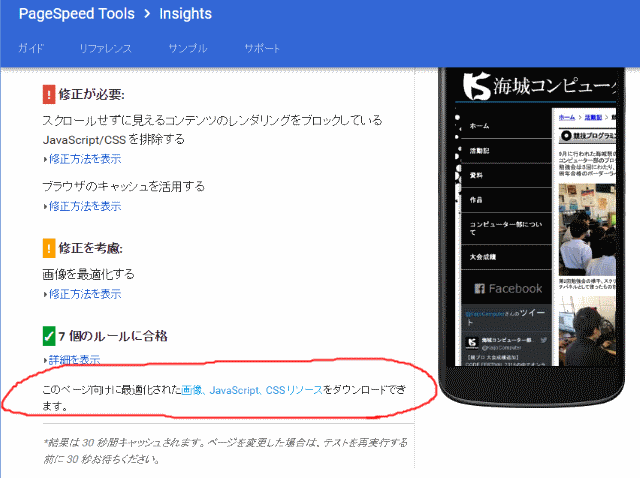Open the PageSpeed Tools breadcrumb link

coord(77,14)
